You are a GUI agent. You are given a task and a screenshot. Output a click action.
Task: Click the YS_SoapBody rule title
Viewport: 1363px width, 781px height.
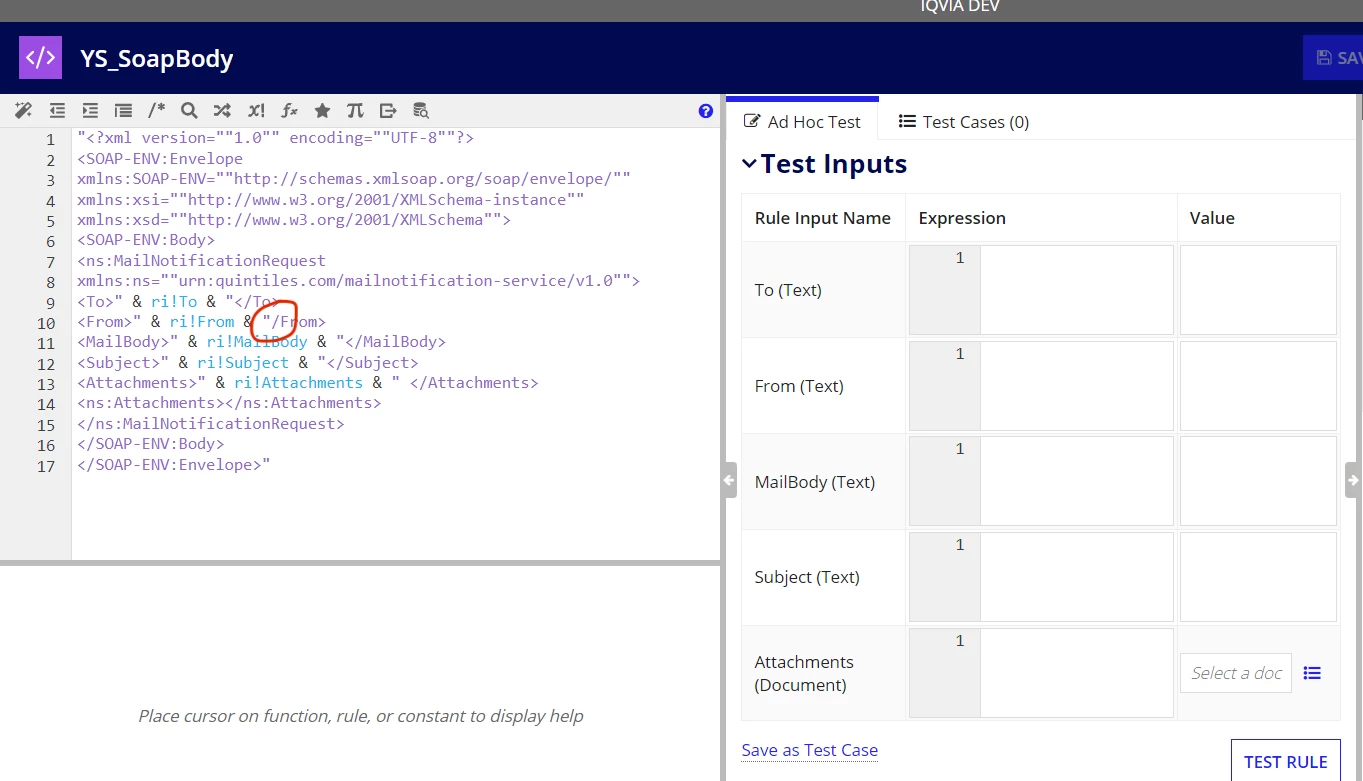[157, 58]
